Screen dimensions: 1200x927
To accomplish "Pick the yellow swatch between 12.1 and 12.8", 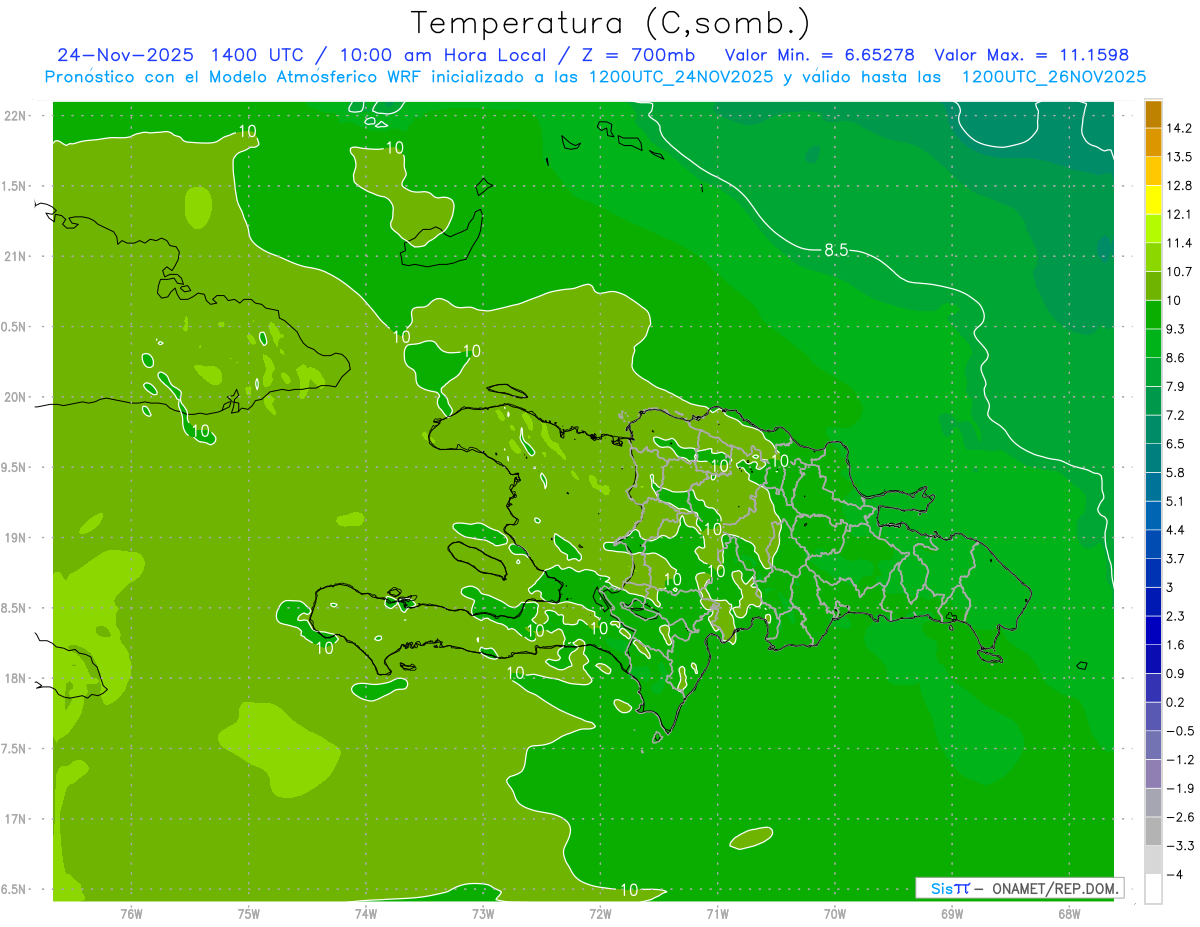I will click(1153, 200).
